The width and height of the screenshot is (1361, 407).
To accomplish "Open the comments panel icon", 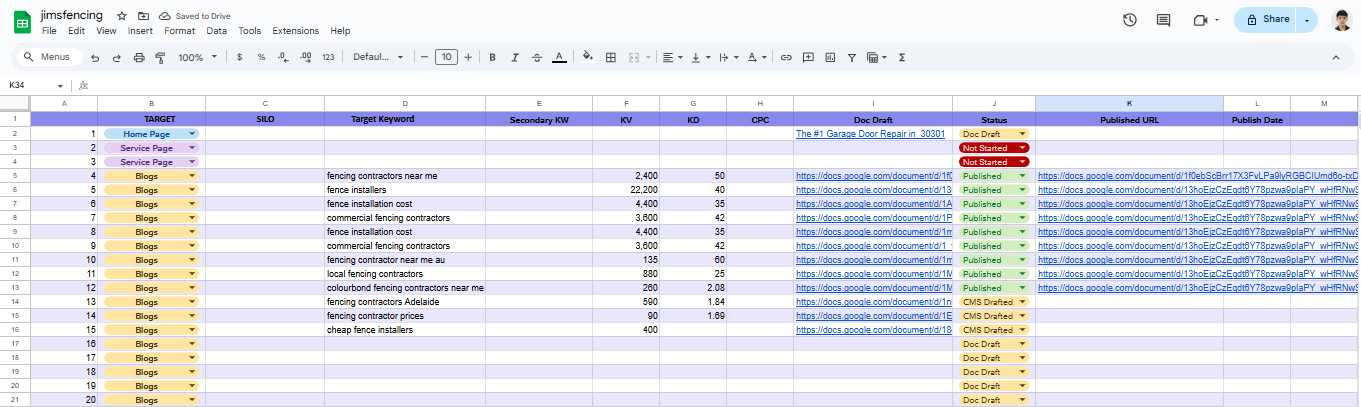I will [1163, 20].
